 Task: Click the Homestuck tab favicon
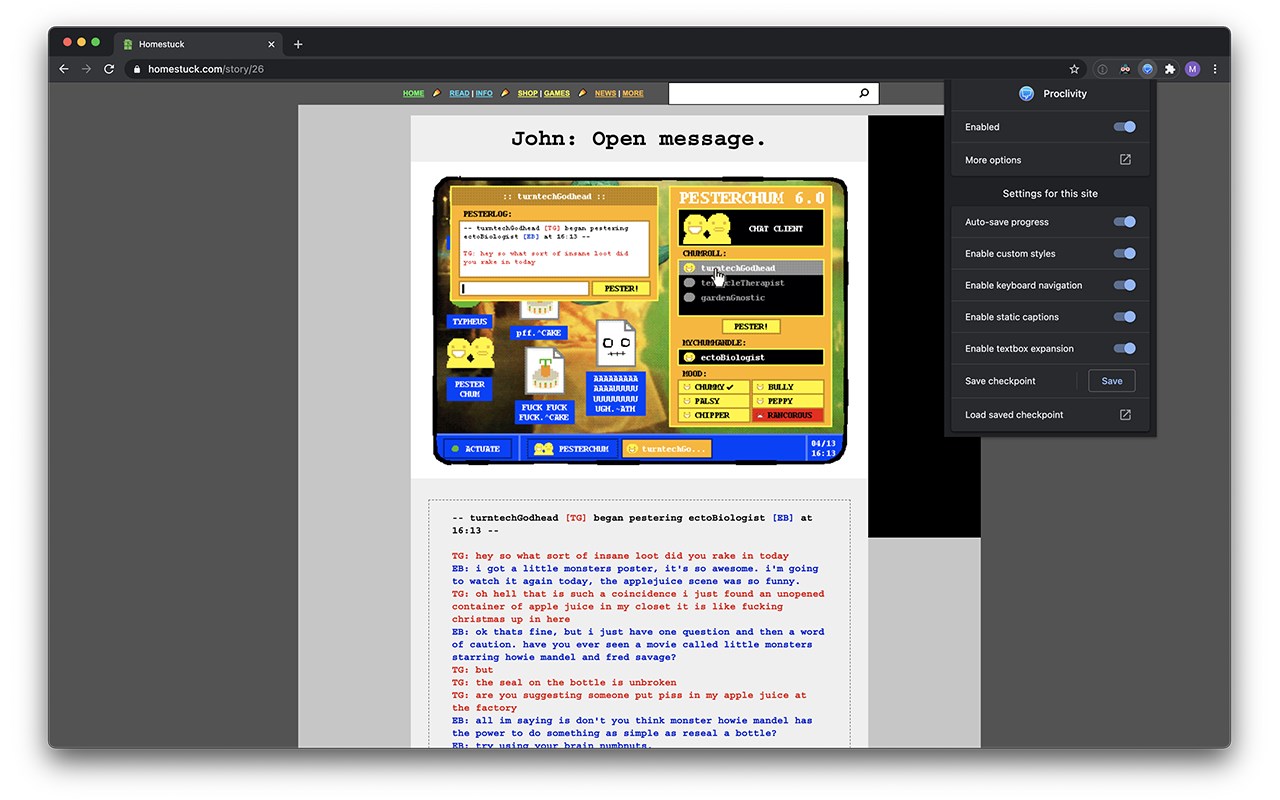click(128, 44)
